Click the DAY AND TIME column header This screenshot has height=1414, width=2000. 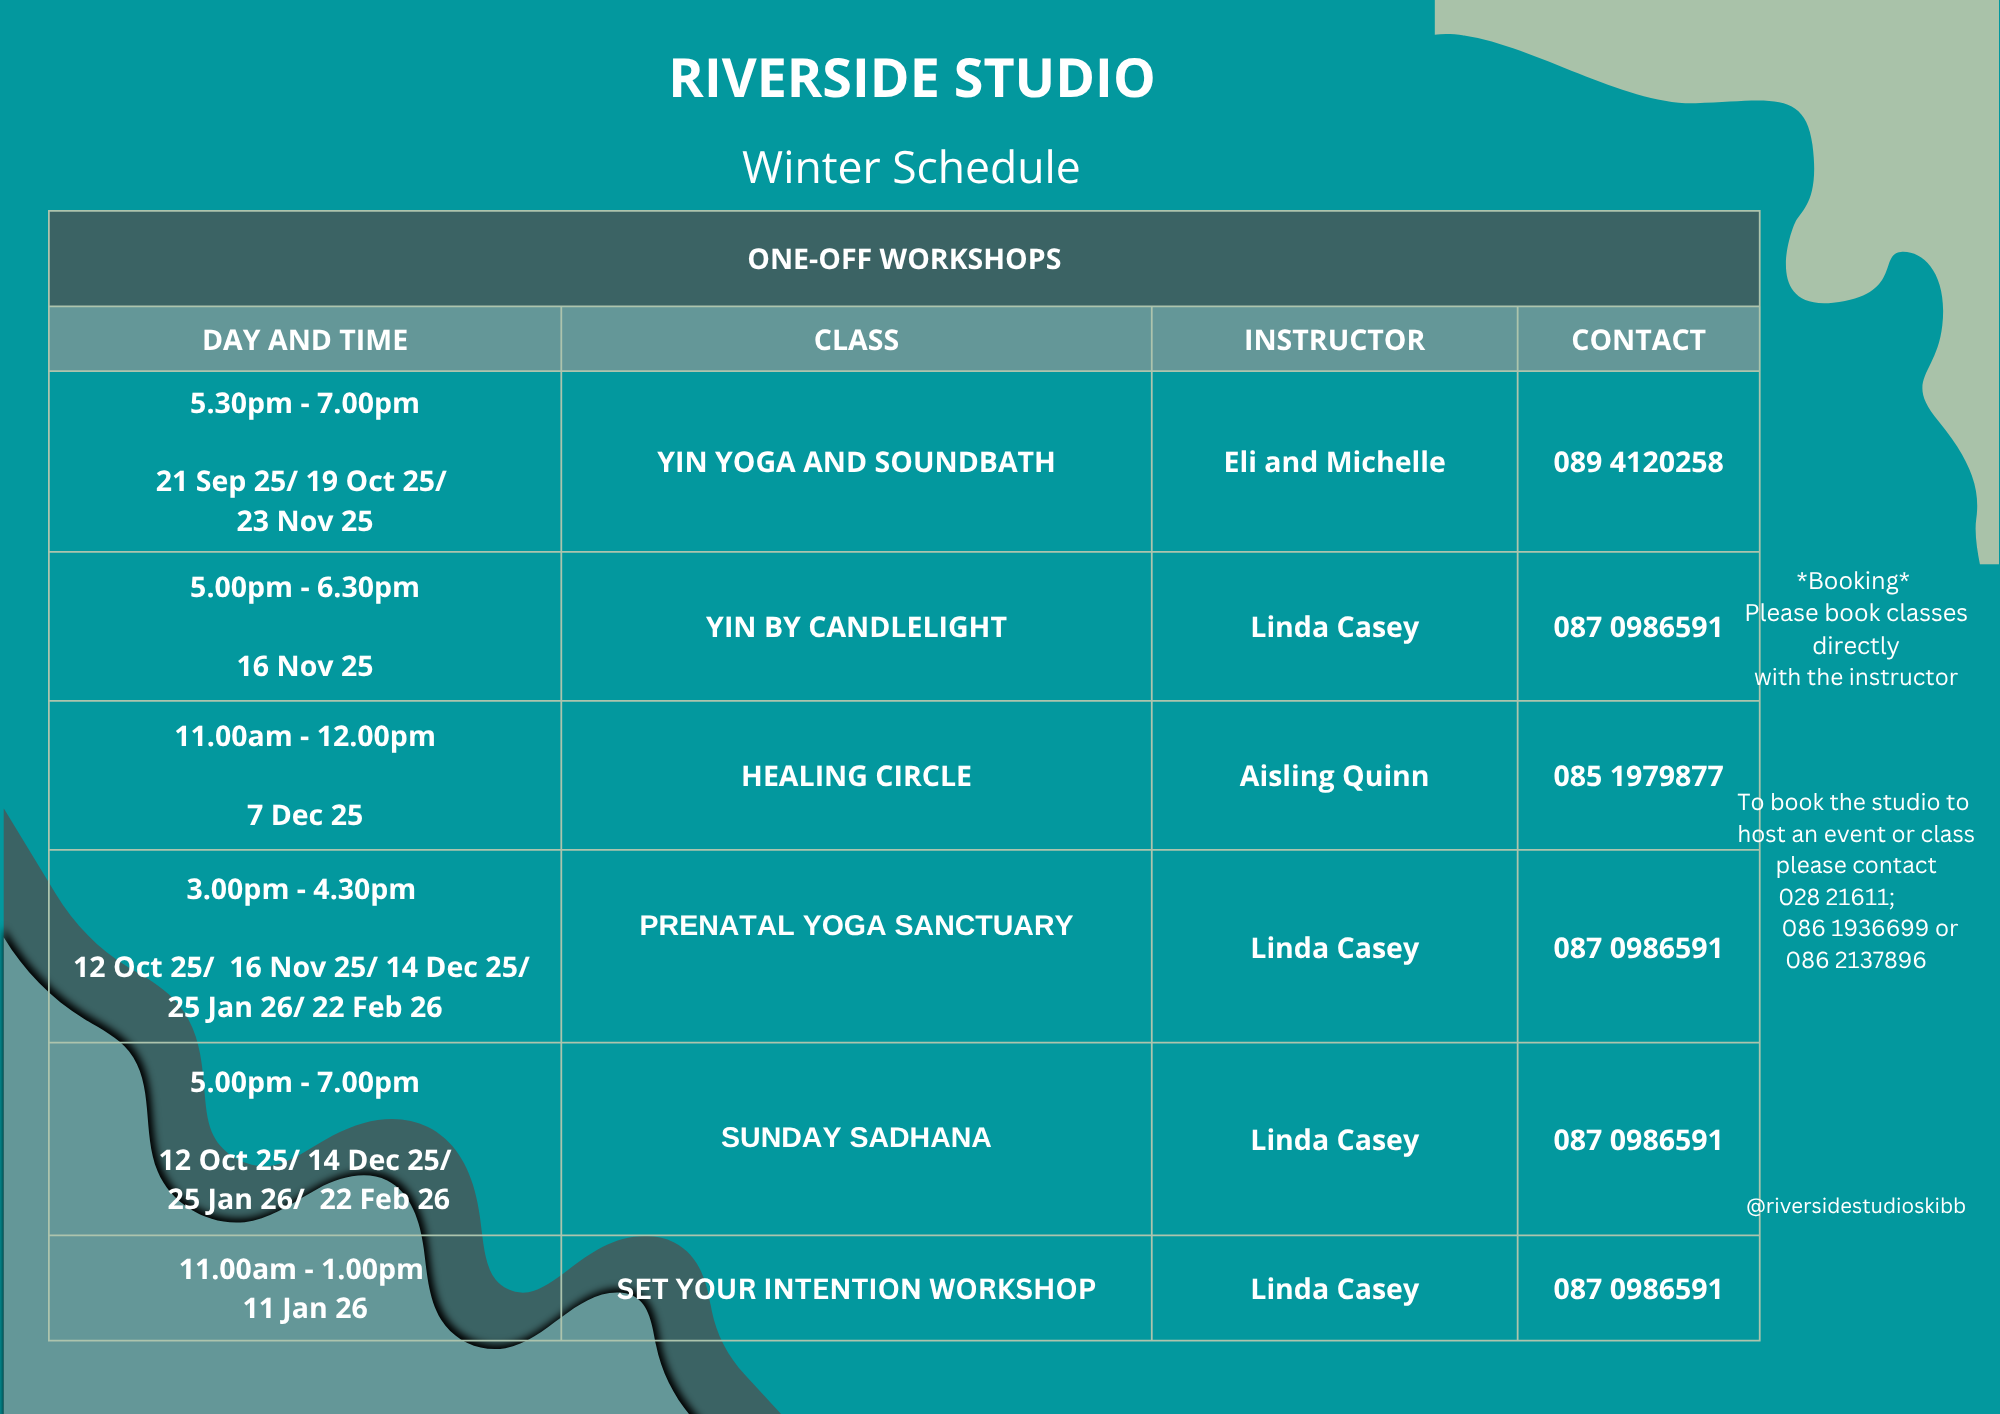[x=305, y=340]
